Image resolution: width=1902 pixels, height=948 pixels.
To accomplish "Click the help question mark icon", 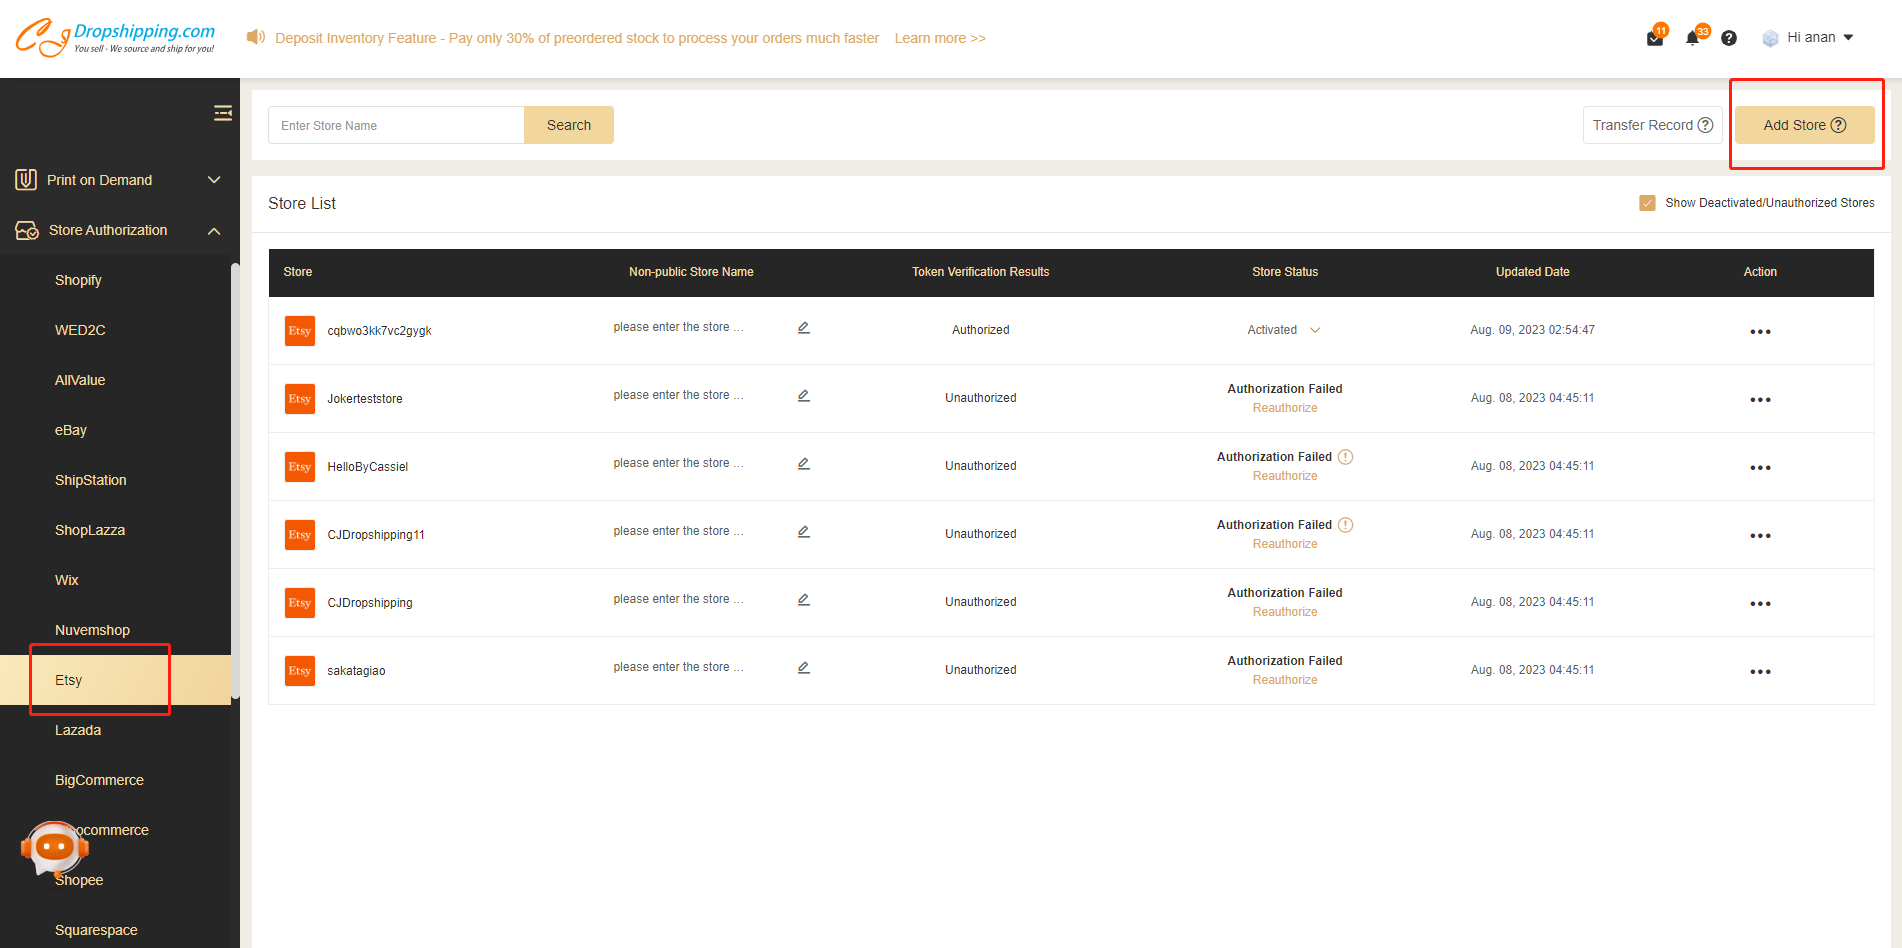I will (x=1729, y=38).
